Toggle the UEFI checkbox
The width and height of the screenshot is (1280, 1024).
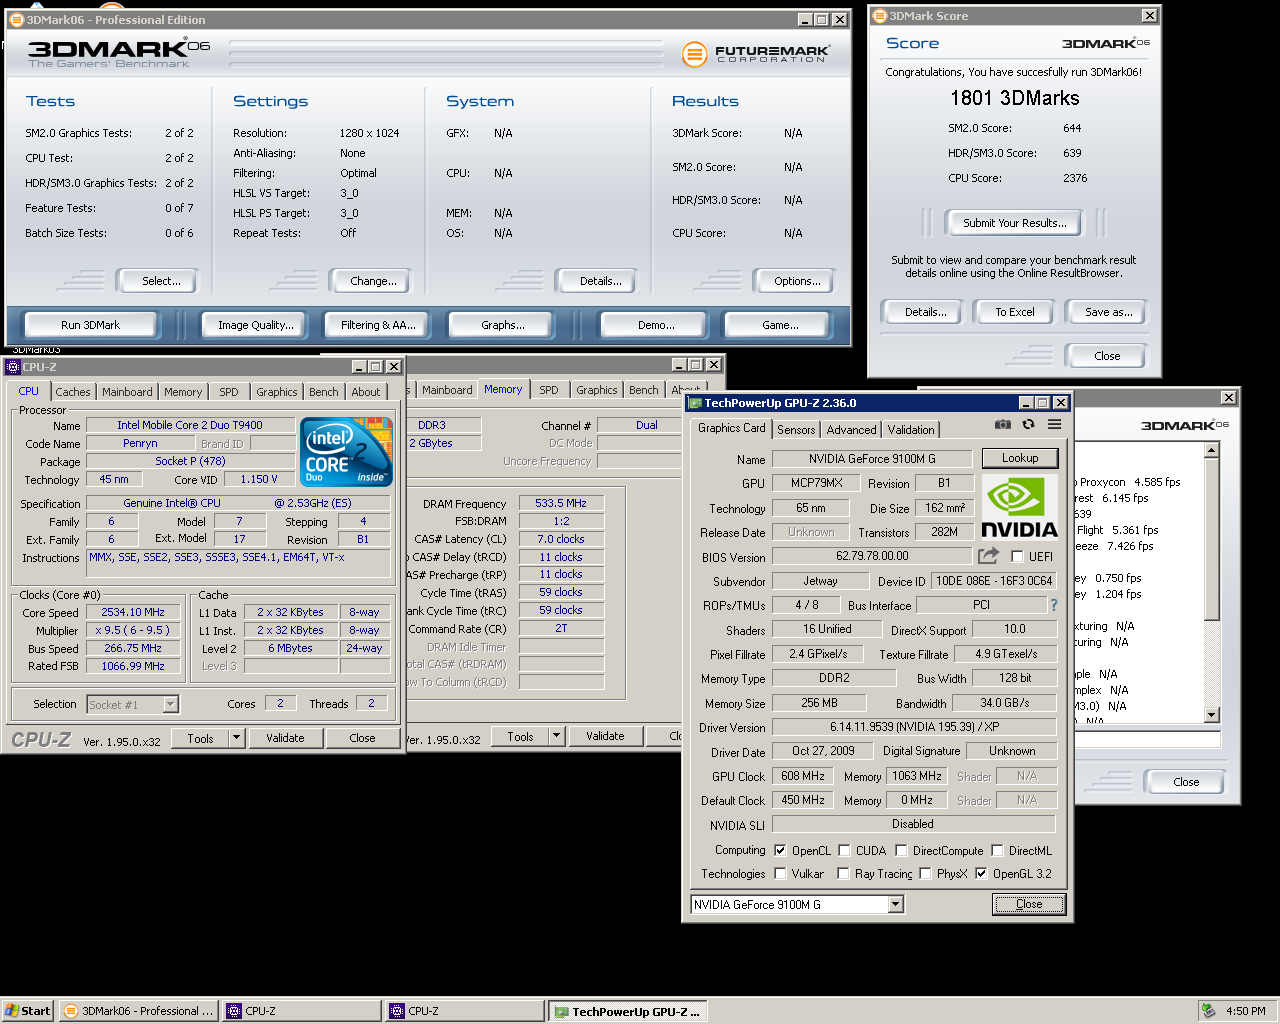click(x=1017, y=557)
